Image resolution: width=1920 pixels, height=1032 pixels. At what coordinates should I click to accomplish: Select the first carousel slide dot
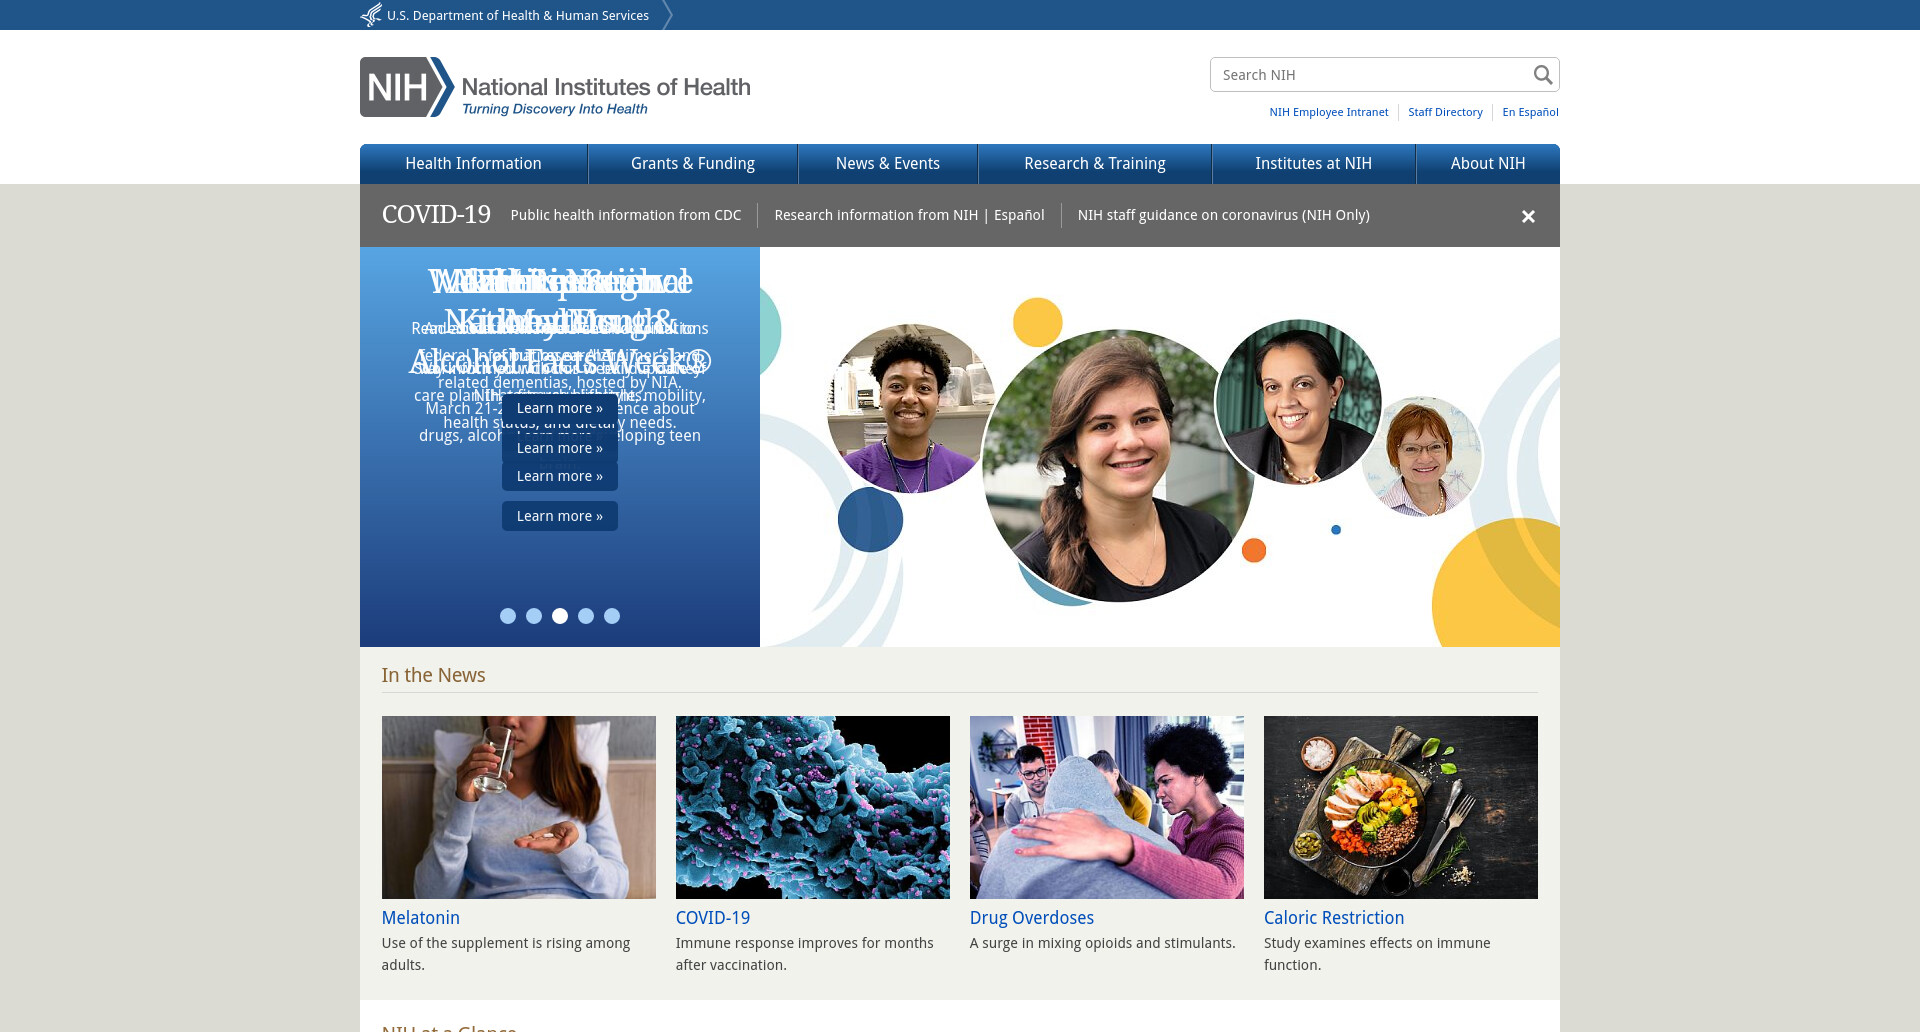pos(508,616)
